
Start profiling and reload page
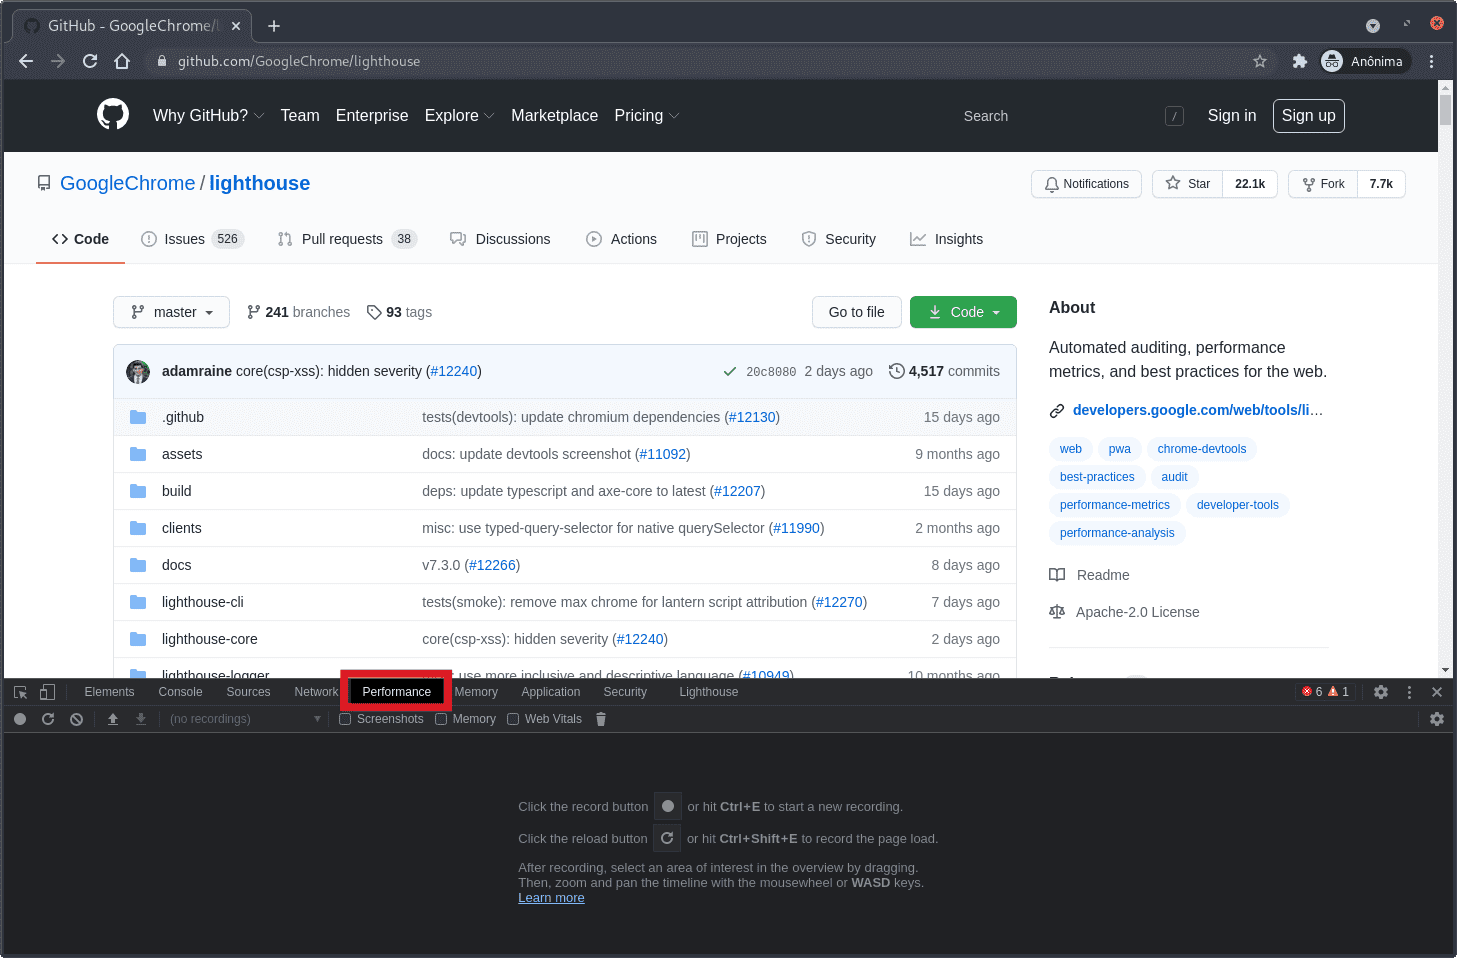point(48,719)
